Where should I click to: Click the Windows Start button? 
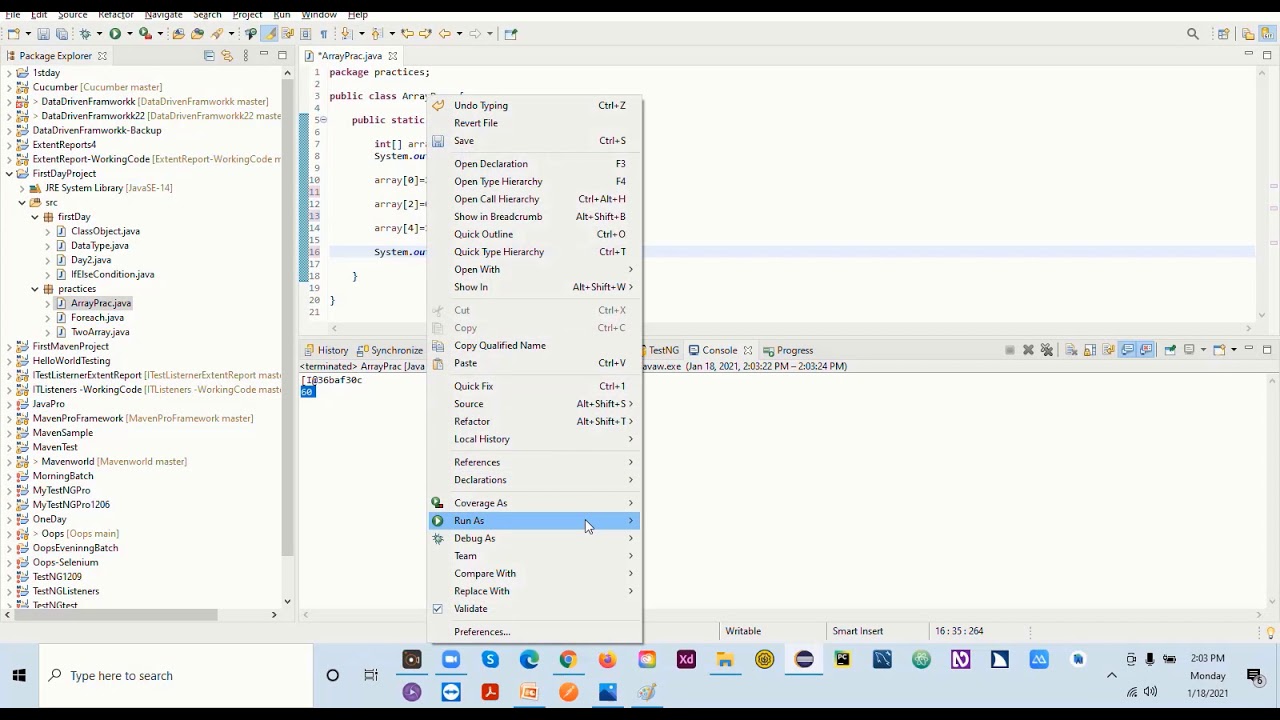pos(19,676)
